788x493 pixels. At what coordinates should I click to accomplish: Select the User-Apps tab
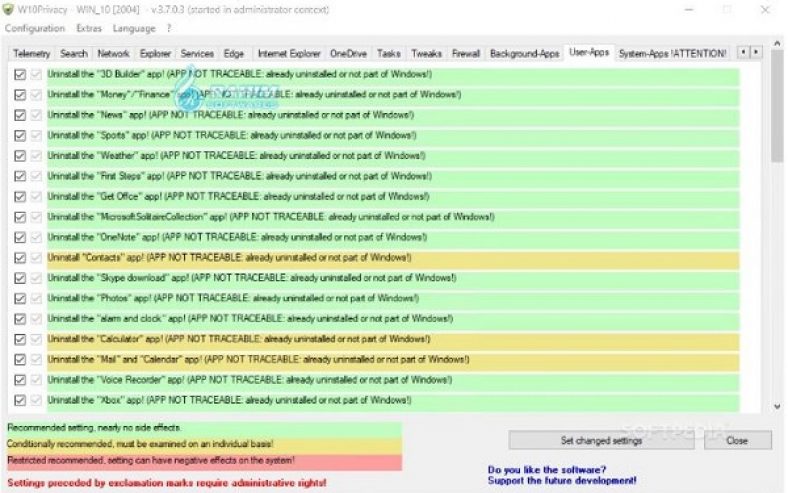(589, 52)
